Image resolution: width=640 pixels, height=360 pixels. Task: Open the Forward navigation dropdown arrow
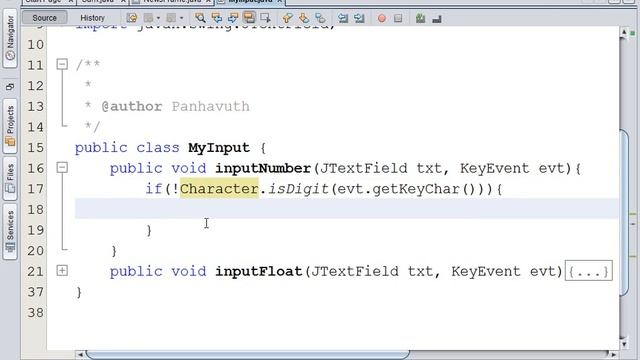(181, 18)
